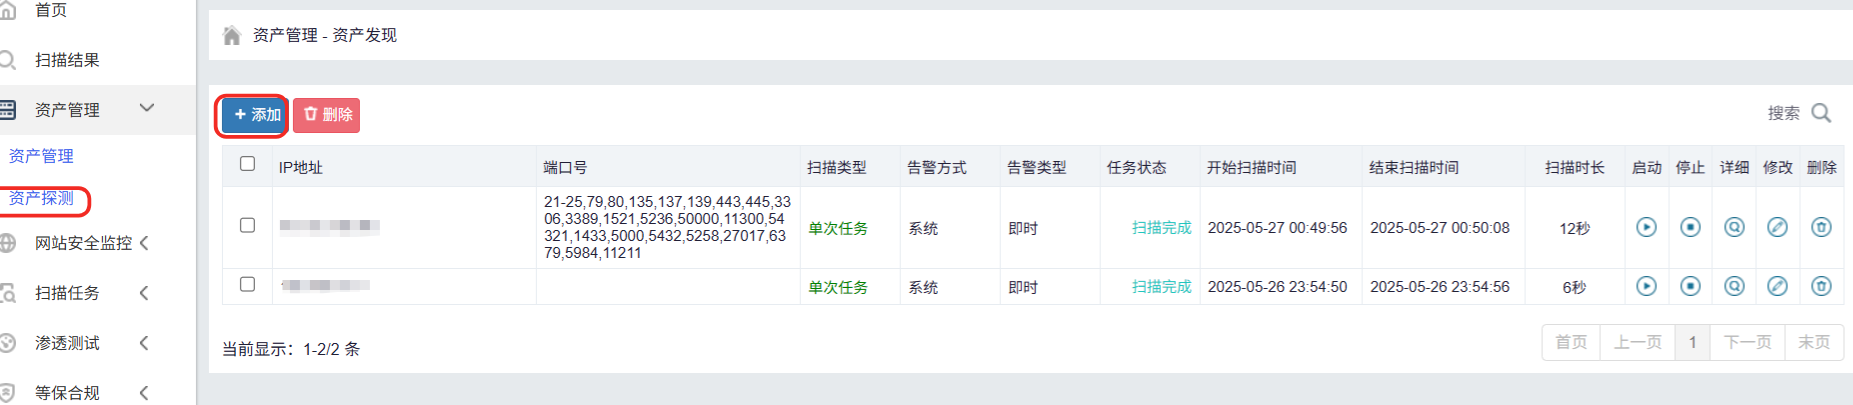The width and height of the screenshot is (1853, 405).
Task: Expand the 等保合规 menu chevron
Action: pyautogui.click(x=145, y=393)
